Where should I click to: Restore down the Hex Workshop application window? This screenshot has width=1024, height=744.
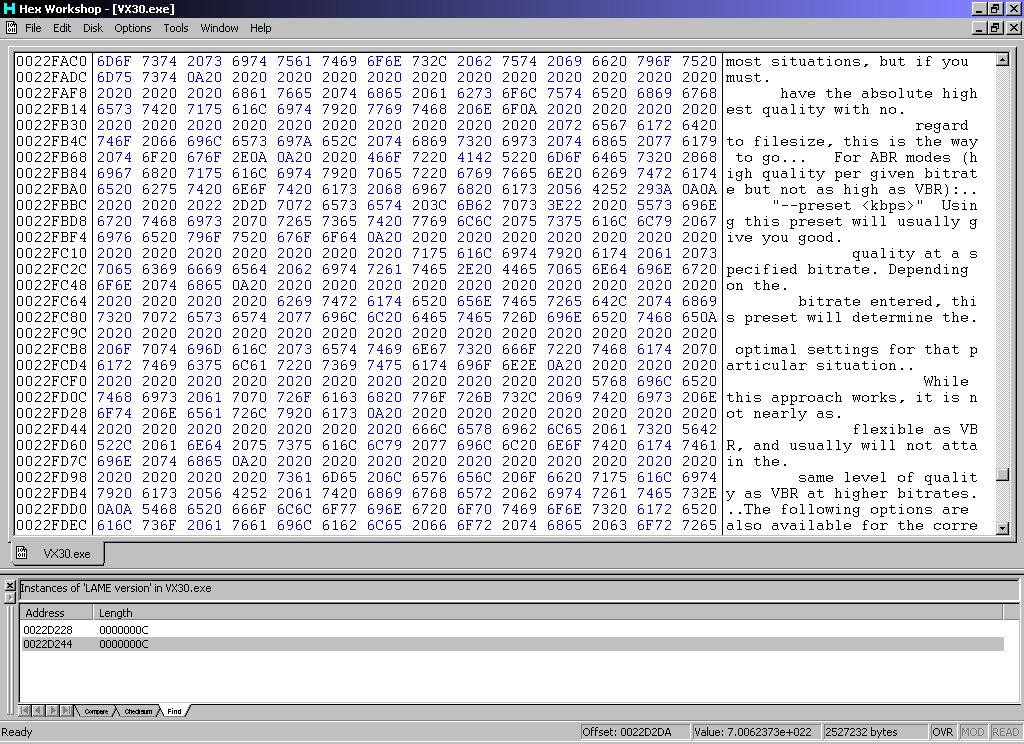click(x=995, y=8)
